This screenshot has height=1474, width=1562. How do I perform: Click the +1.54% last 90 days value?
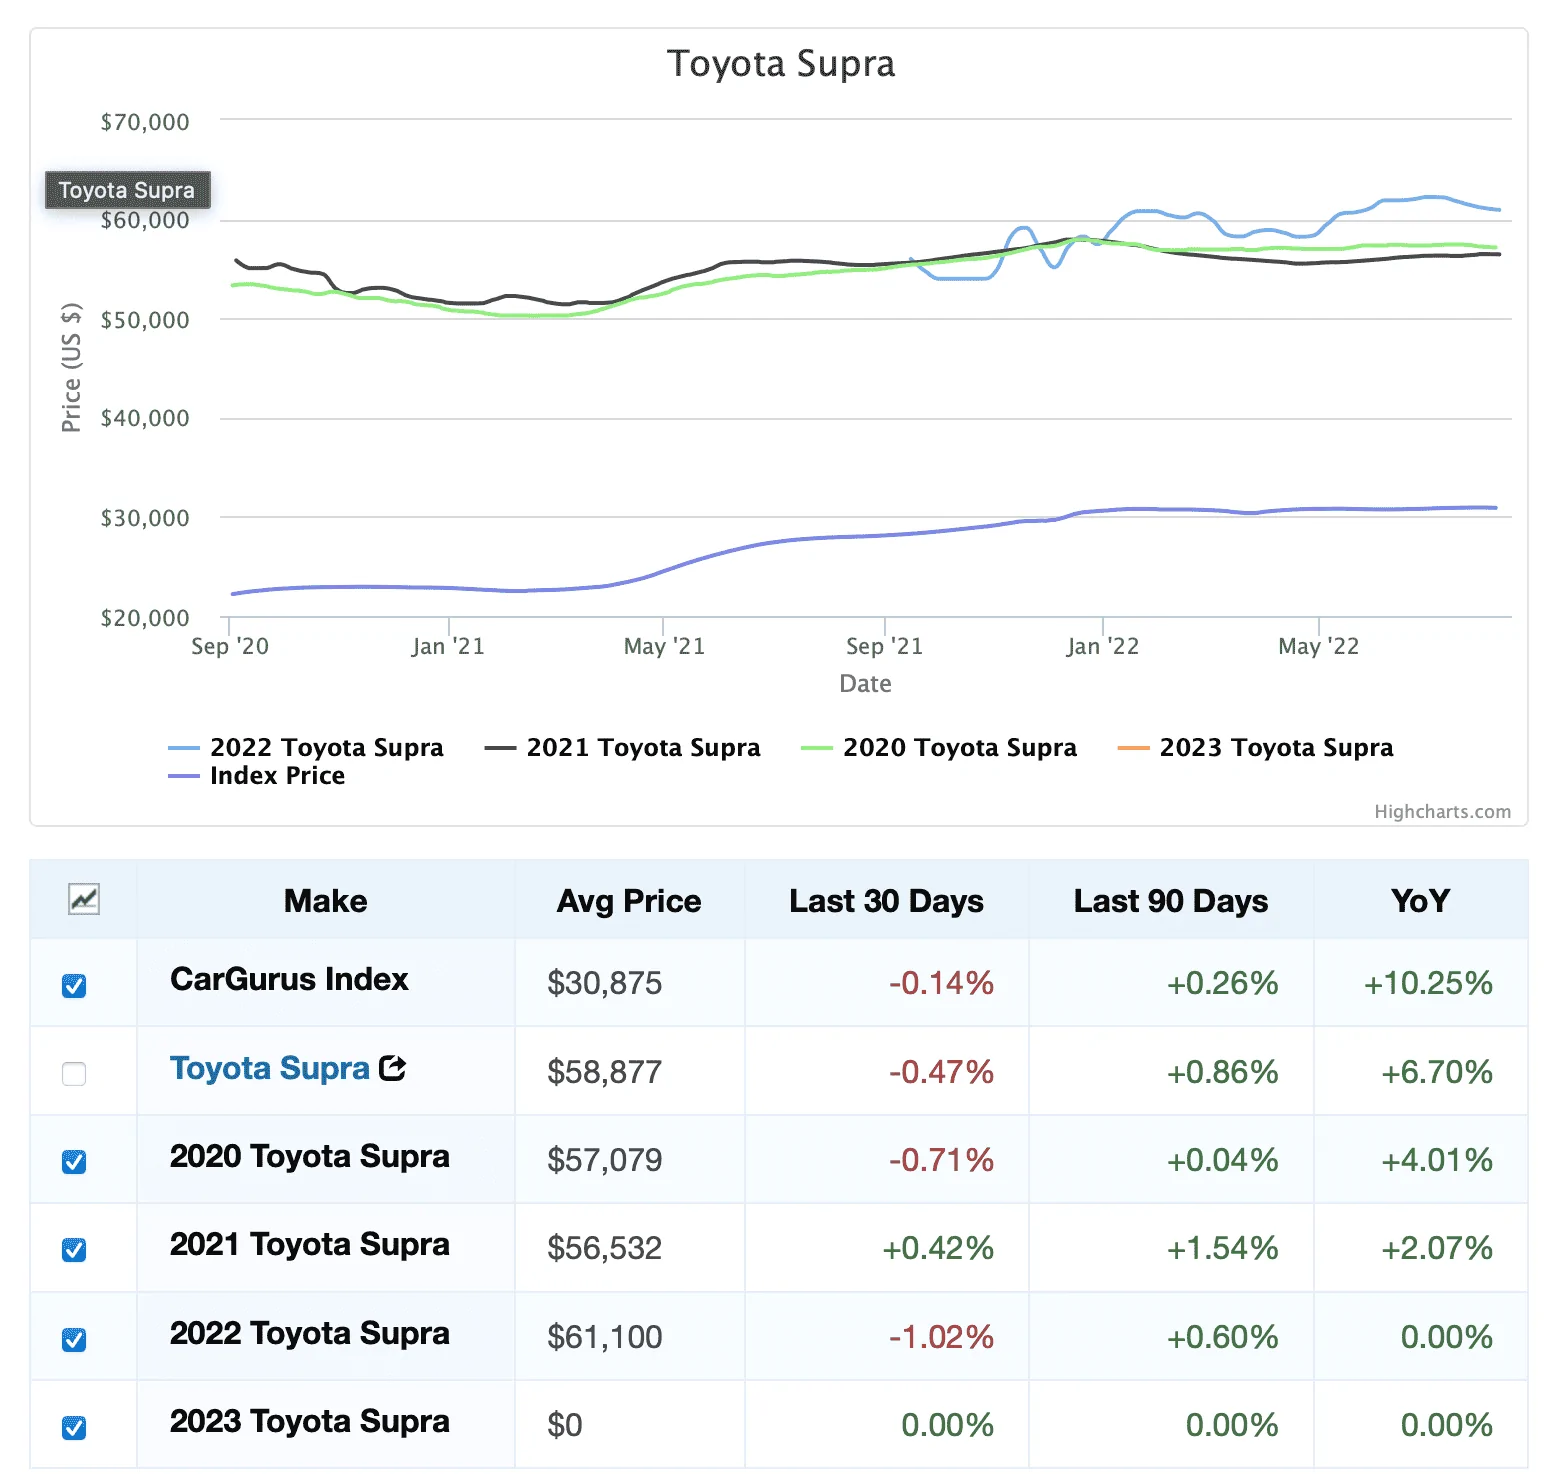click(1222, 1248)
